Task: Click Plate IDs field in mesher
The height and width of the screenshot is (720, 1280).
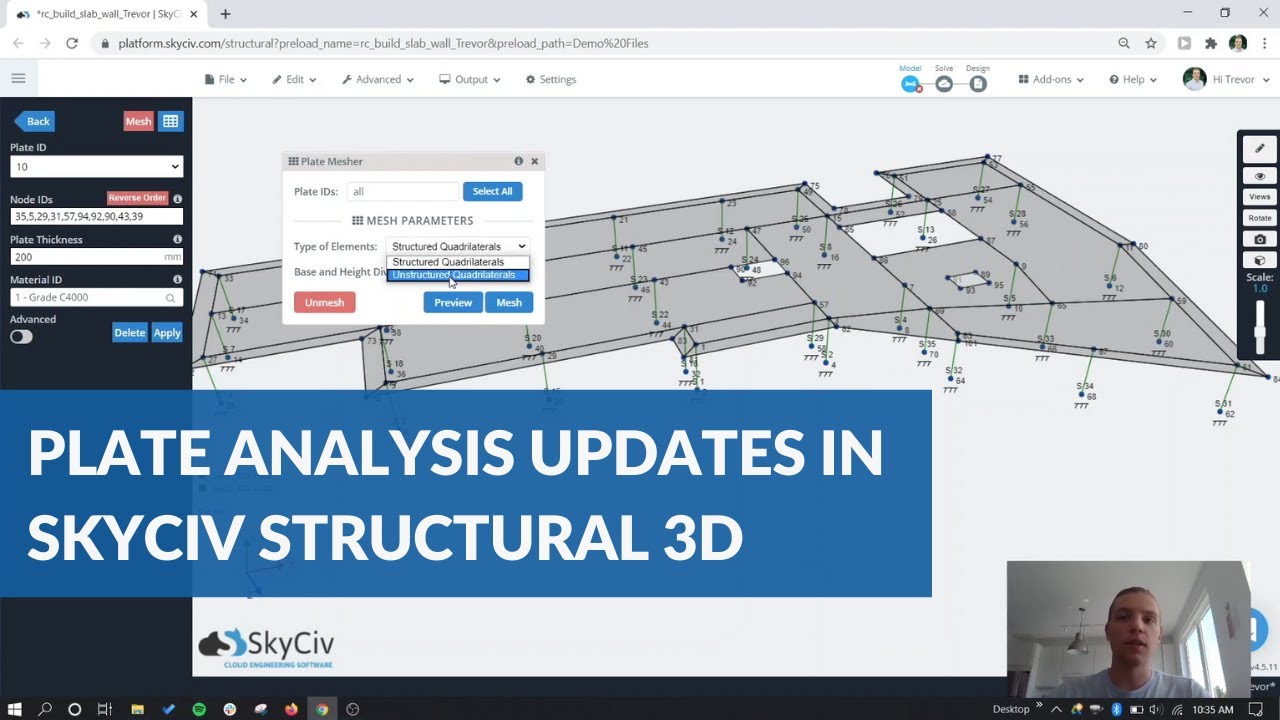Action: pyautogui.click(x=402, y=191)
